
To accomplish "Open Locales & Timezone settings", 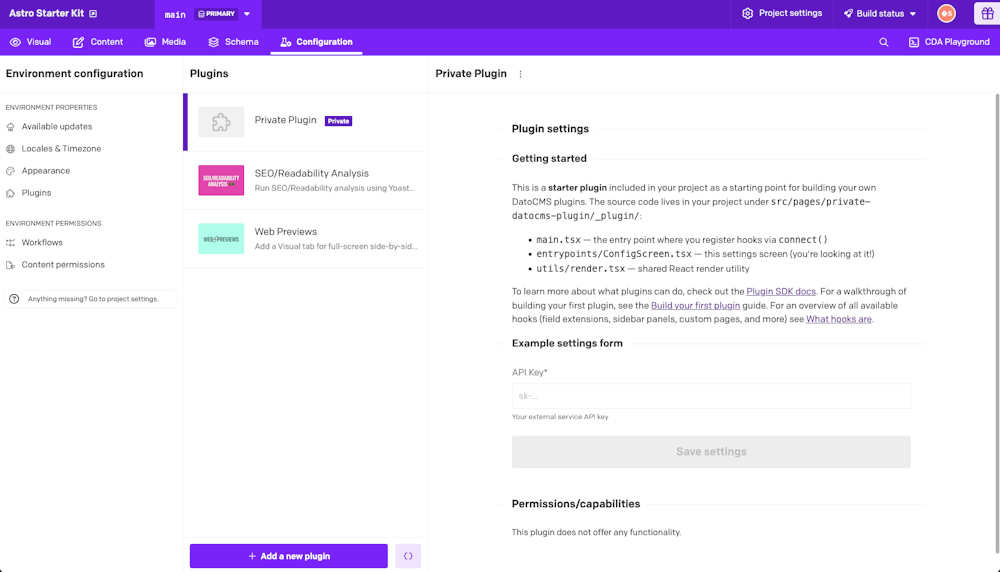I will [61, 149].
